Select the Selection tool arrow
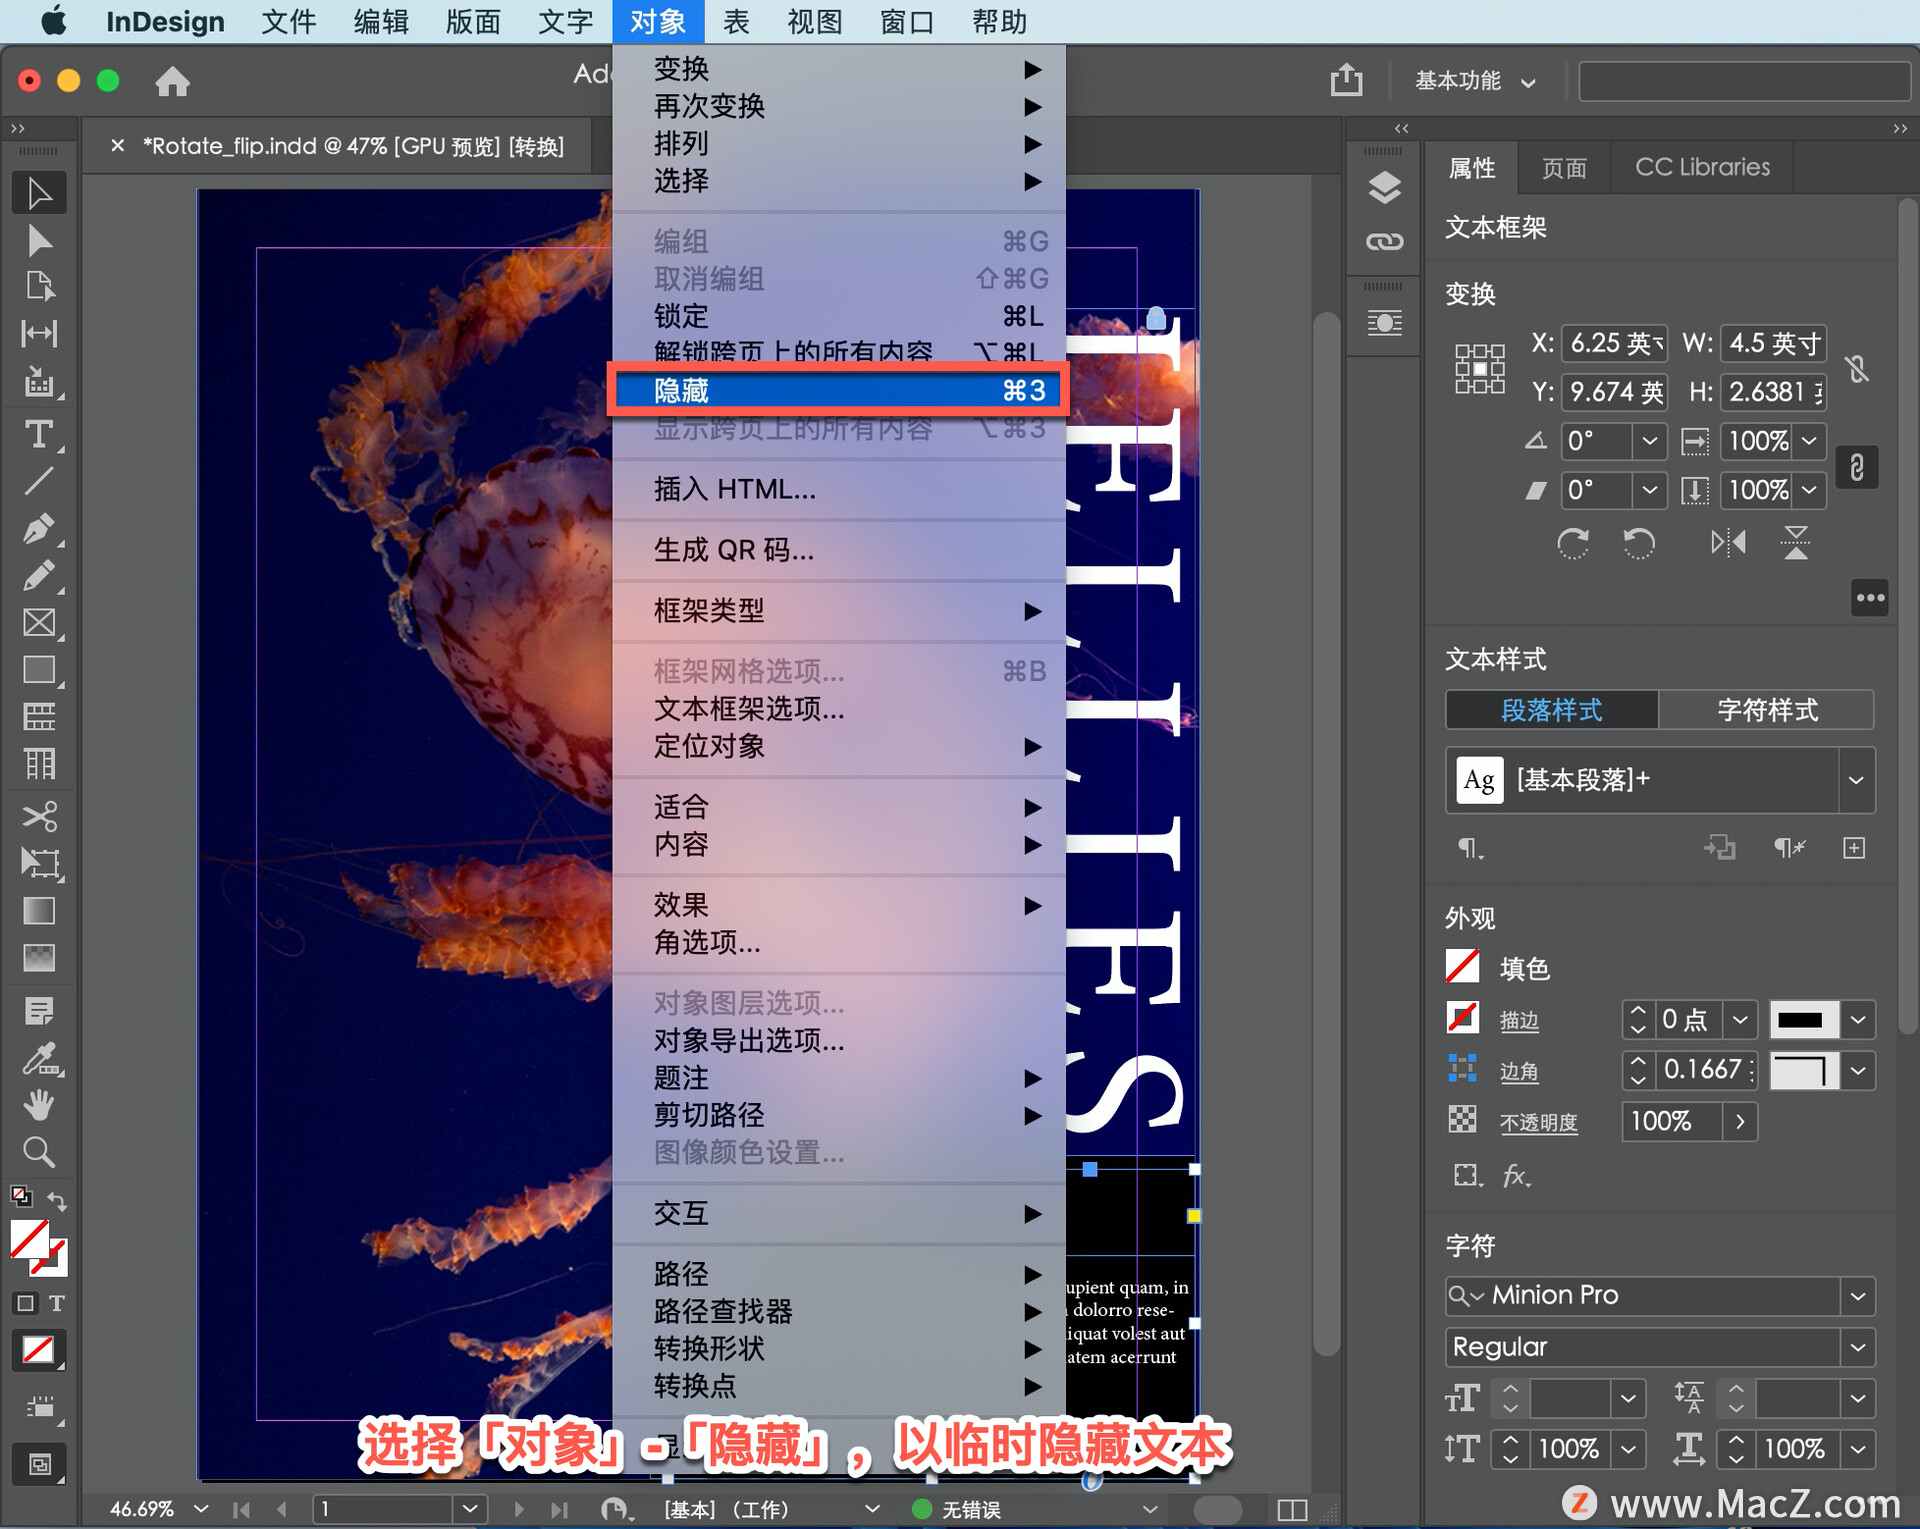The height and width of the screenshot is (1529, 1920). tap(39, 194)
